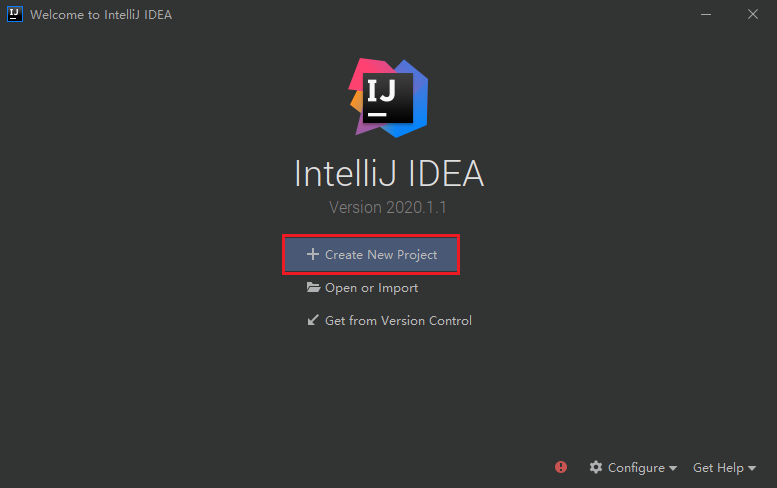
Task: Click the large IntelliJ IDEA logo
Action: (x=389, y=97)
